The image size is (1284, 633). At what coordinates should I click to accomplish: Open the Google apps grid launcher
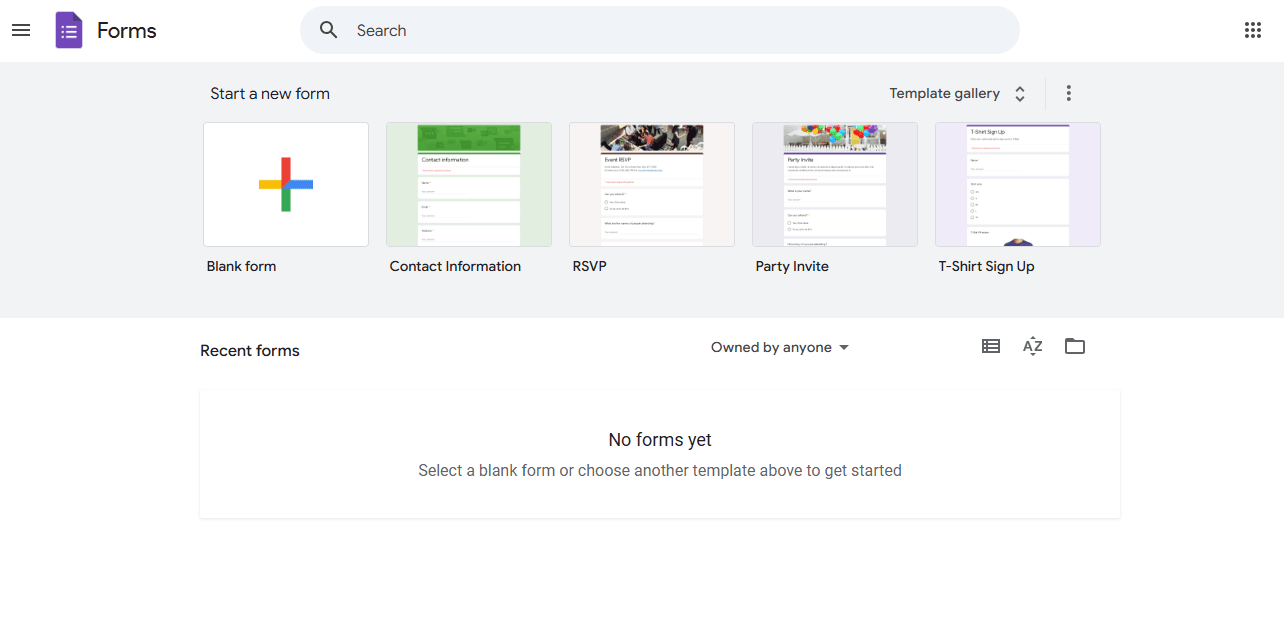1252,30
